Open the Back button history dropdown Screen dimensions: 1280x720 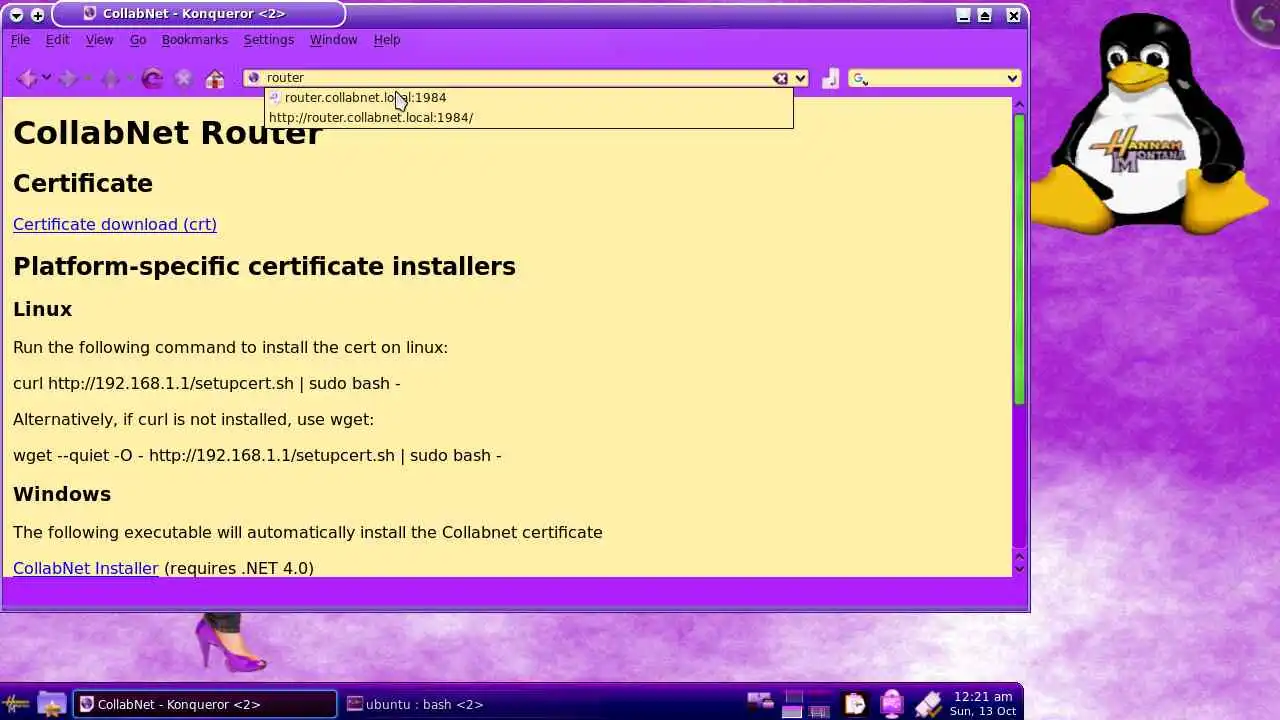pos(46,78)
